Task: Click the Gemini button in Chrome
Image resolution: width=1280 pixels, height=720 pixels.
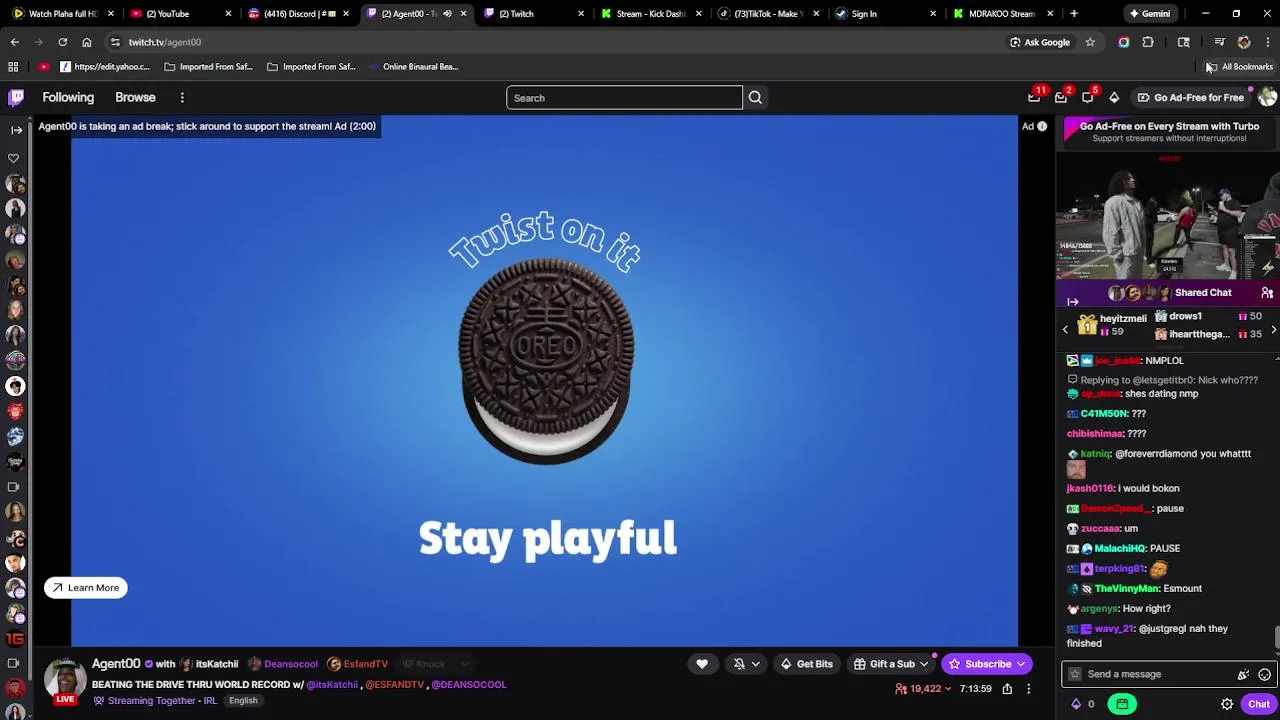Action: coord(1150,14)
